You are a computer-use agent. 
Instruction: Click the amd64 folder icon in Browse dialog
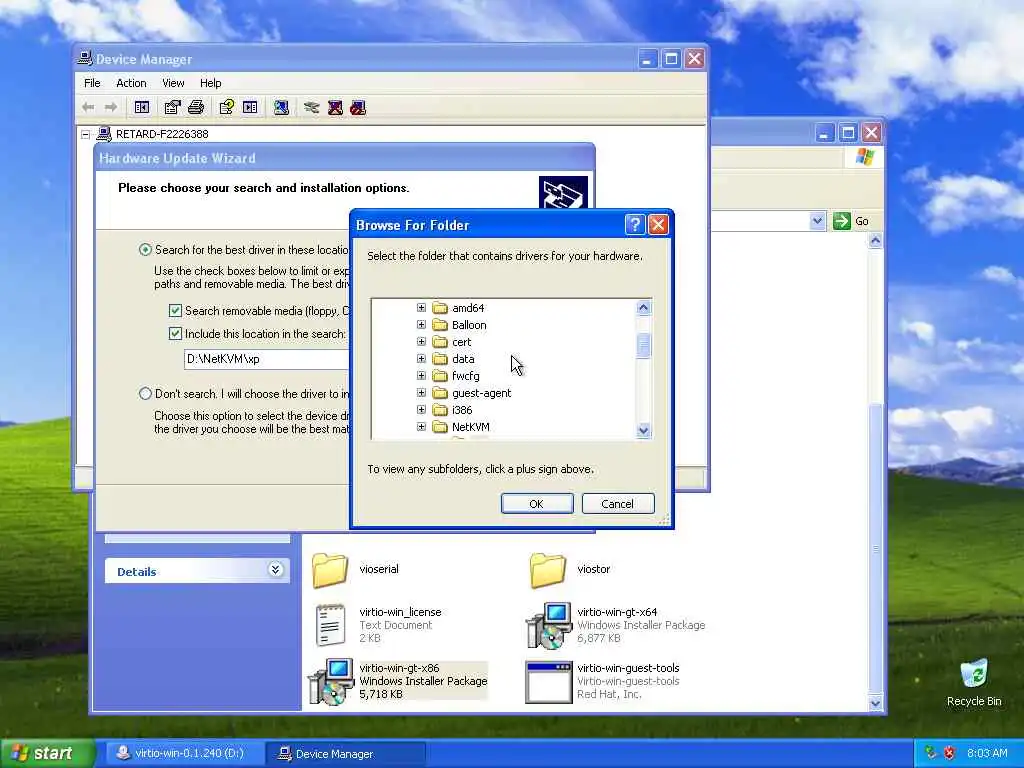point(440,308)
